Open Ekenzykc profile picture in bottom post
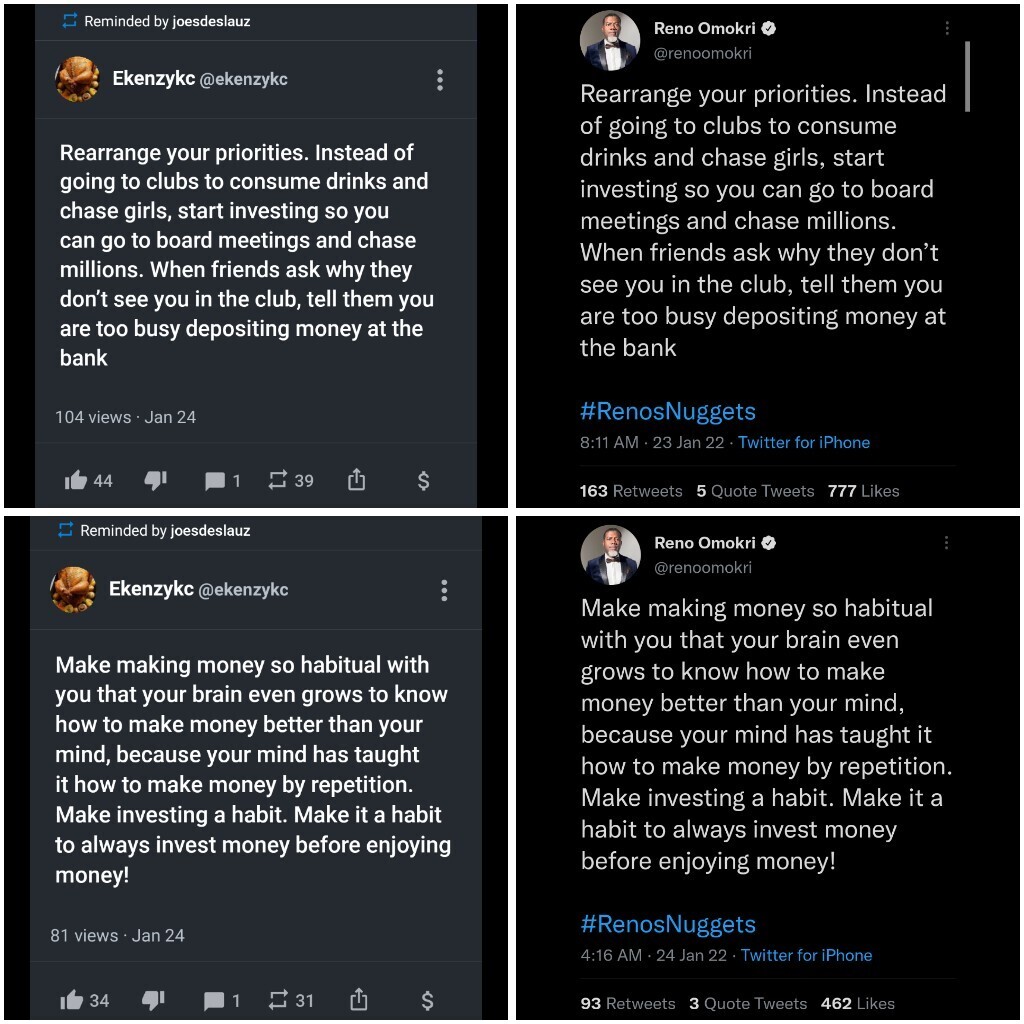Viewport: 1024px width, 1024px height. (x=73, y=590)
